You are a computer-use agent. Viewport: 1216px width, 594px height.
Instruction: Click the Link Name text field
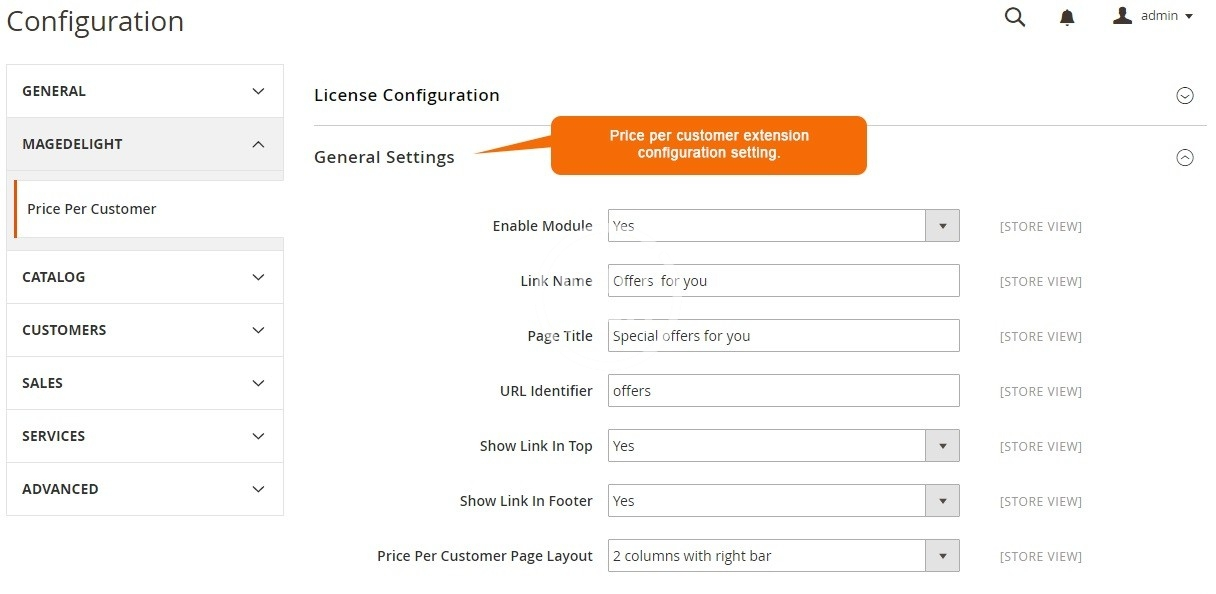[x=783, y=281]
